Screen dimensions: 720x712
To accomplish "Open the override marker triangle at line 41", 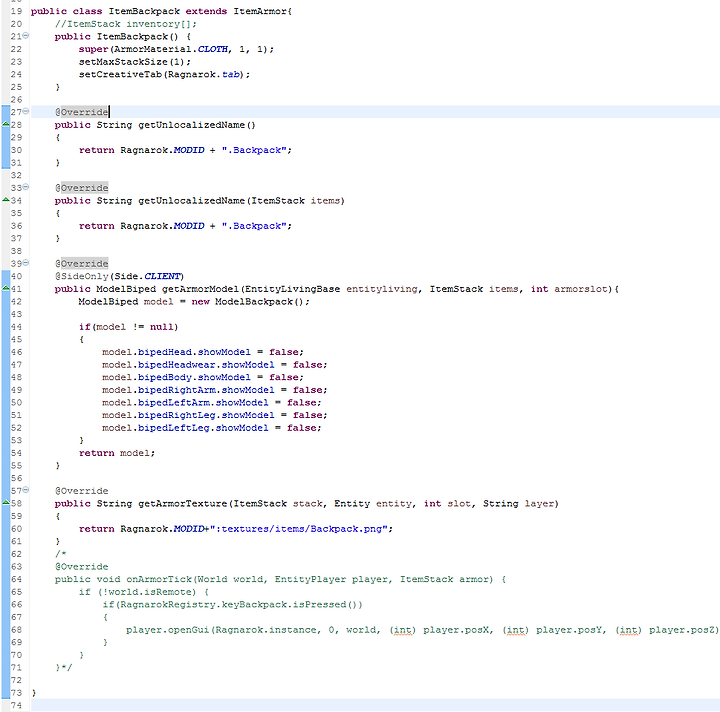I will pos(6,288).
